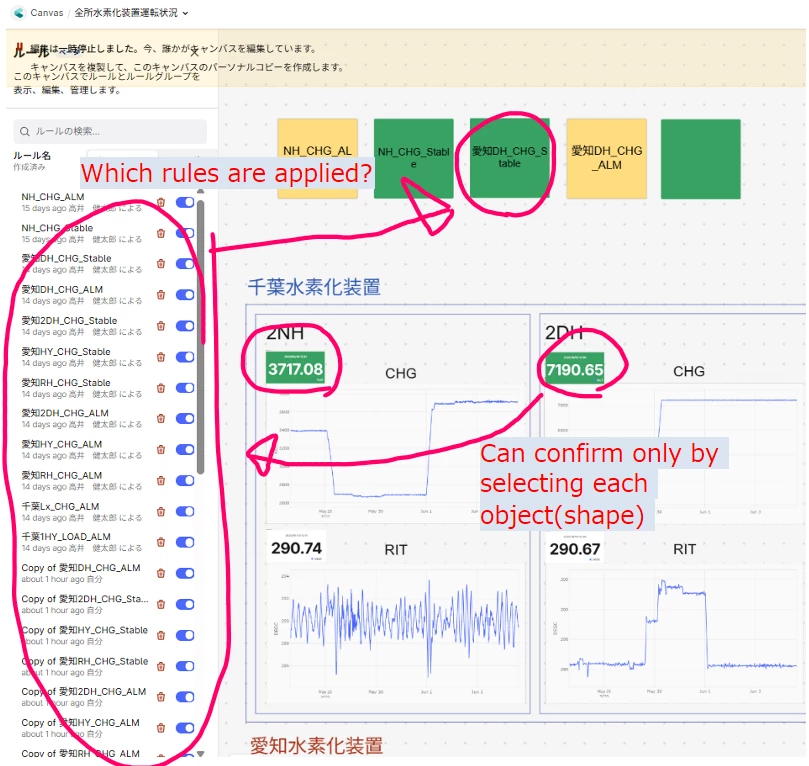This screenshot has height=766, width=809.
Task: Delete the 愛知HY_CHG_Stable rule via trash icon
Action: click(161, 356)
